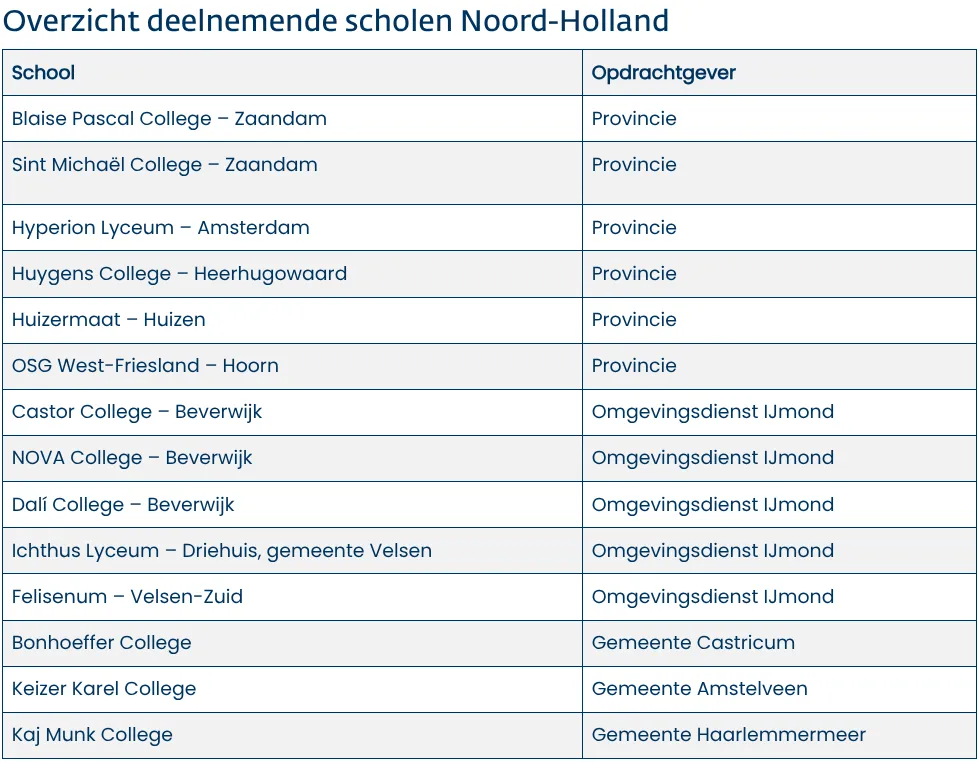The height and width of the screenshot is (763, 980).
Task: Click the page heading about Noord-Holland schools
Action: coord(336,20)
